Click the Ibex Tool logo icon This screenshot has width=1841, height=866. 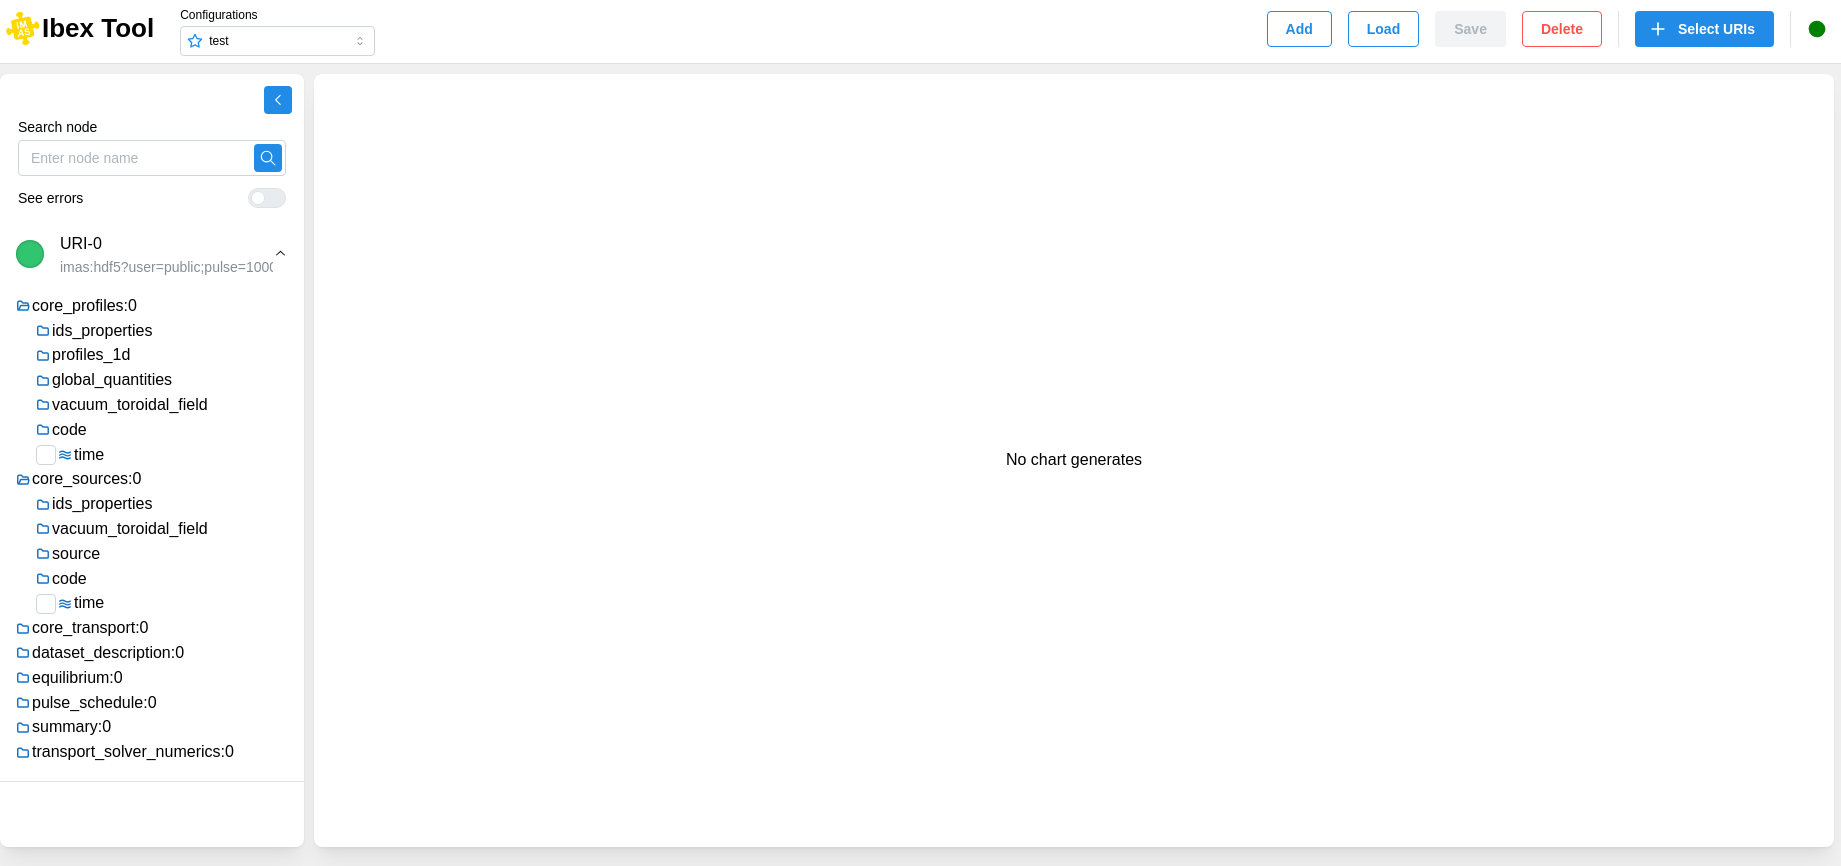click(x=22, y=29)
